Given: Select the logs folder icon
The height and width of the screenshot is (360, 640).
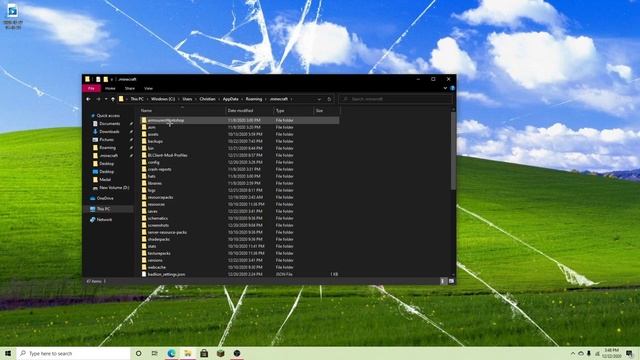Looking at the screenshot, I should pyautogui.click(x=144, y=190).
